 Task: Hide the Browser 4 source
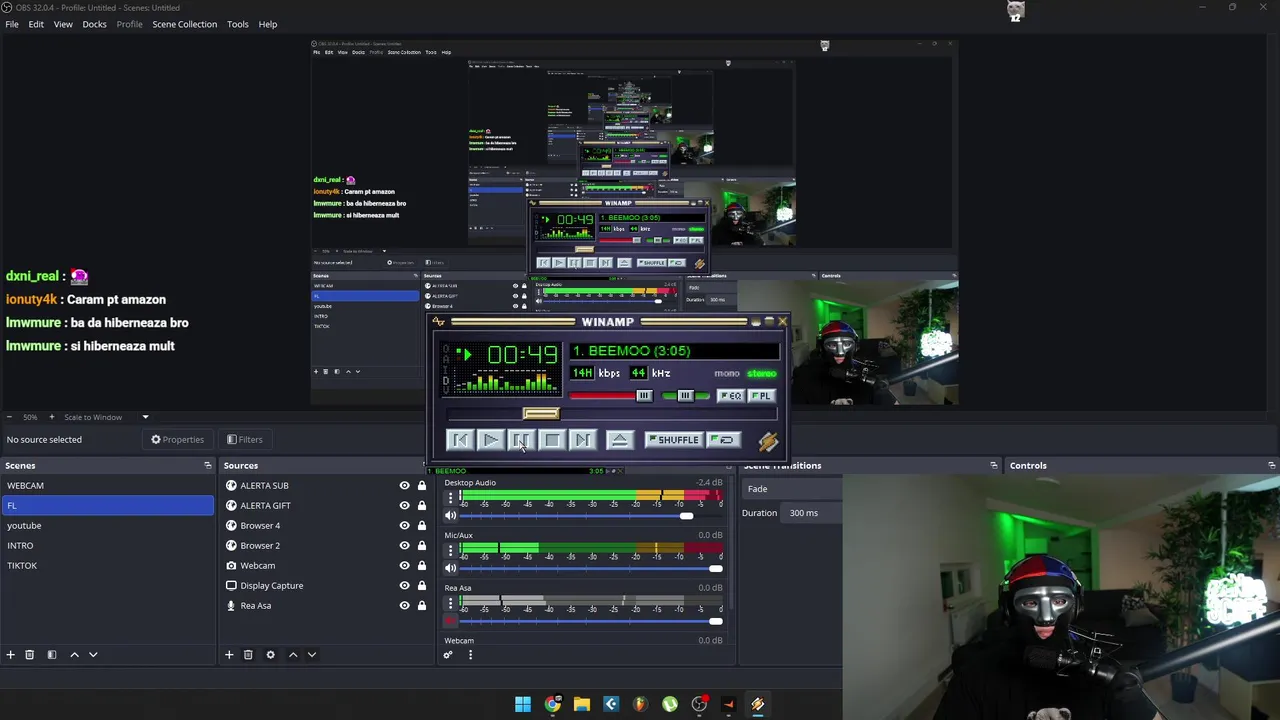tap(404, 525)
